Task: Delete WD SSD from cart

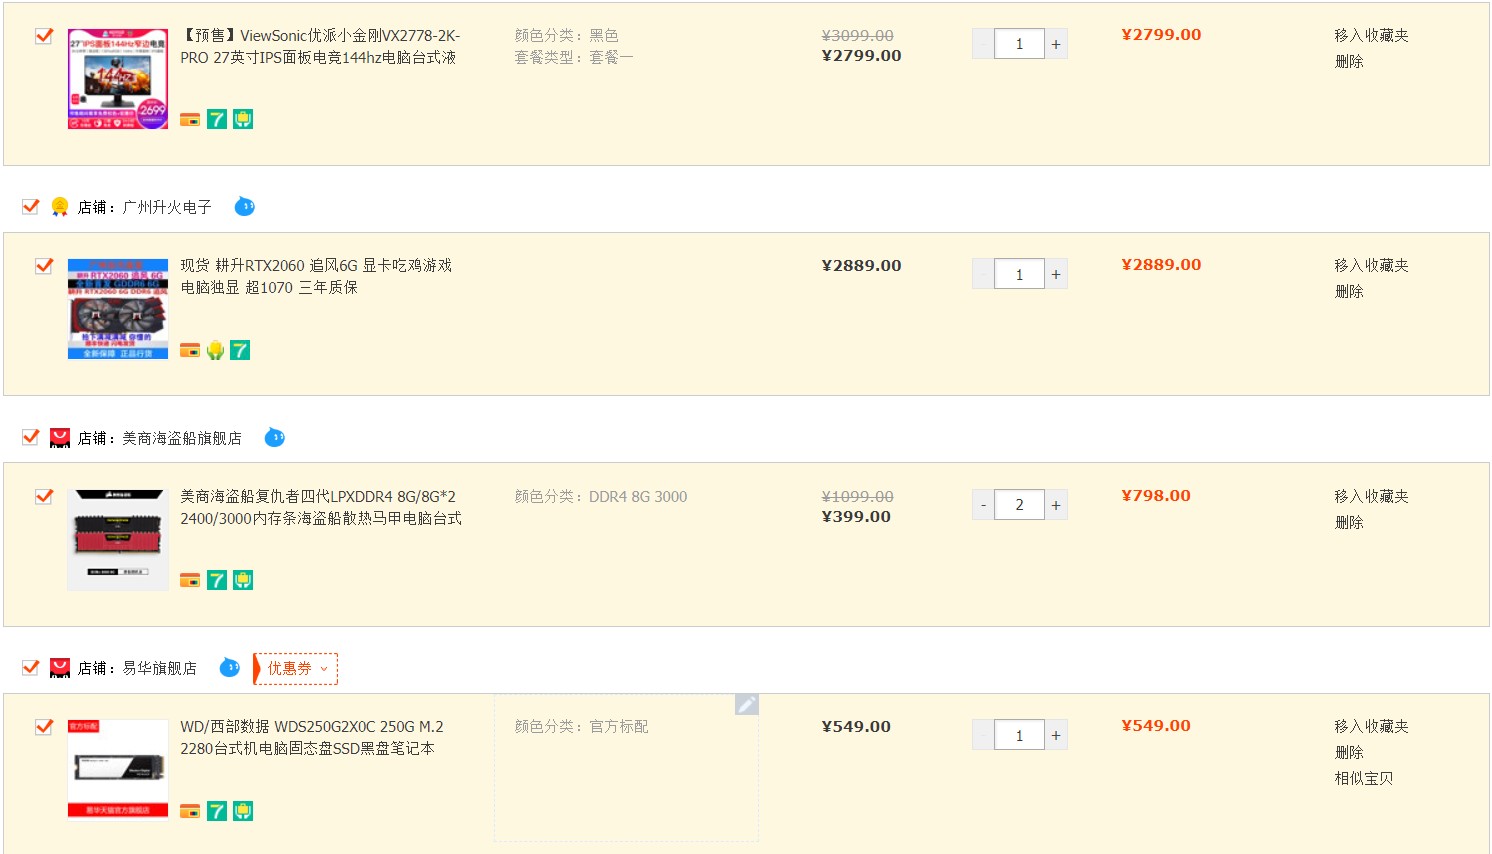Action: point(1349,752)
